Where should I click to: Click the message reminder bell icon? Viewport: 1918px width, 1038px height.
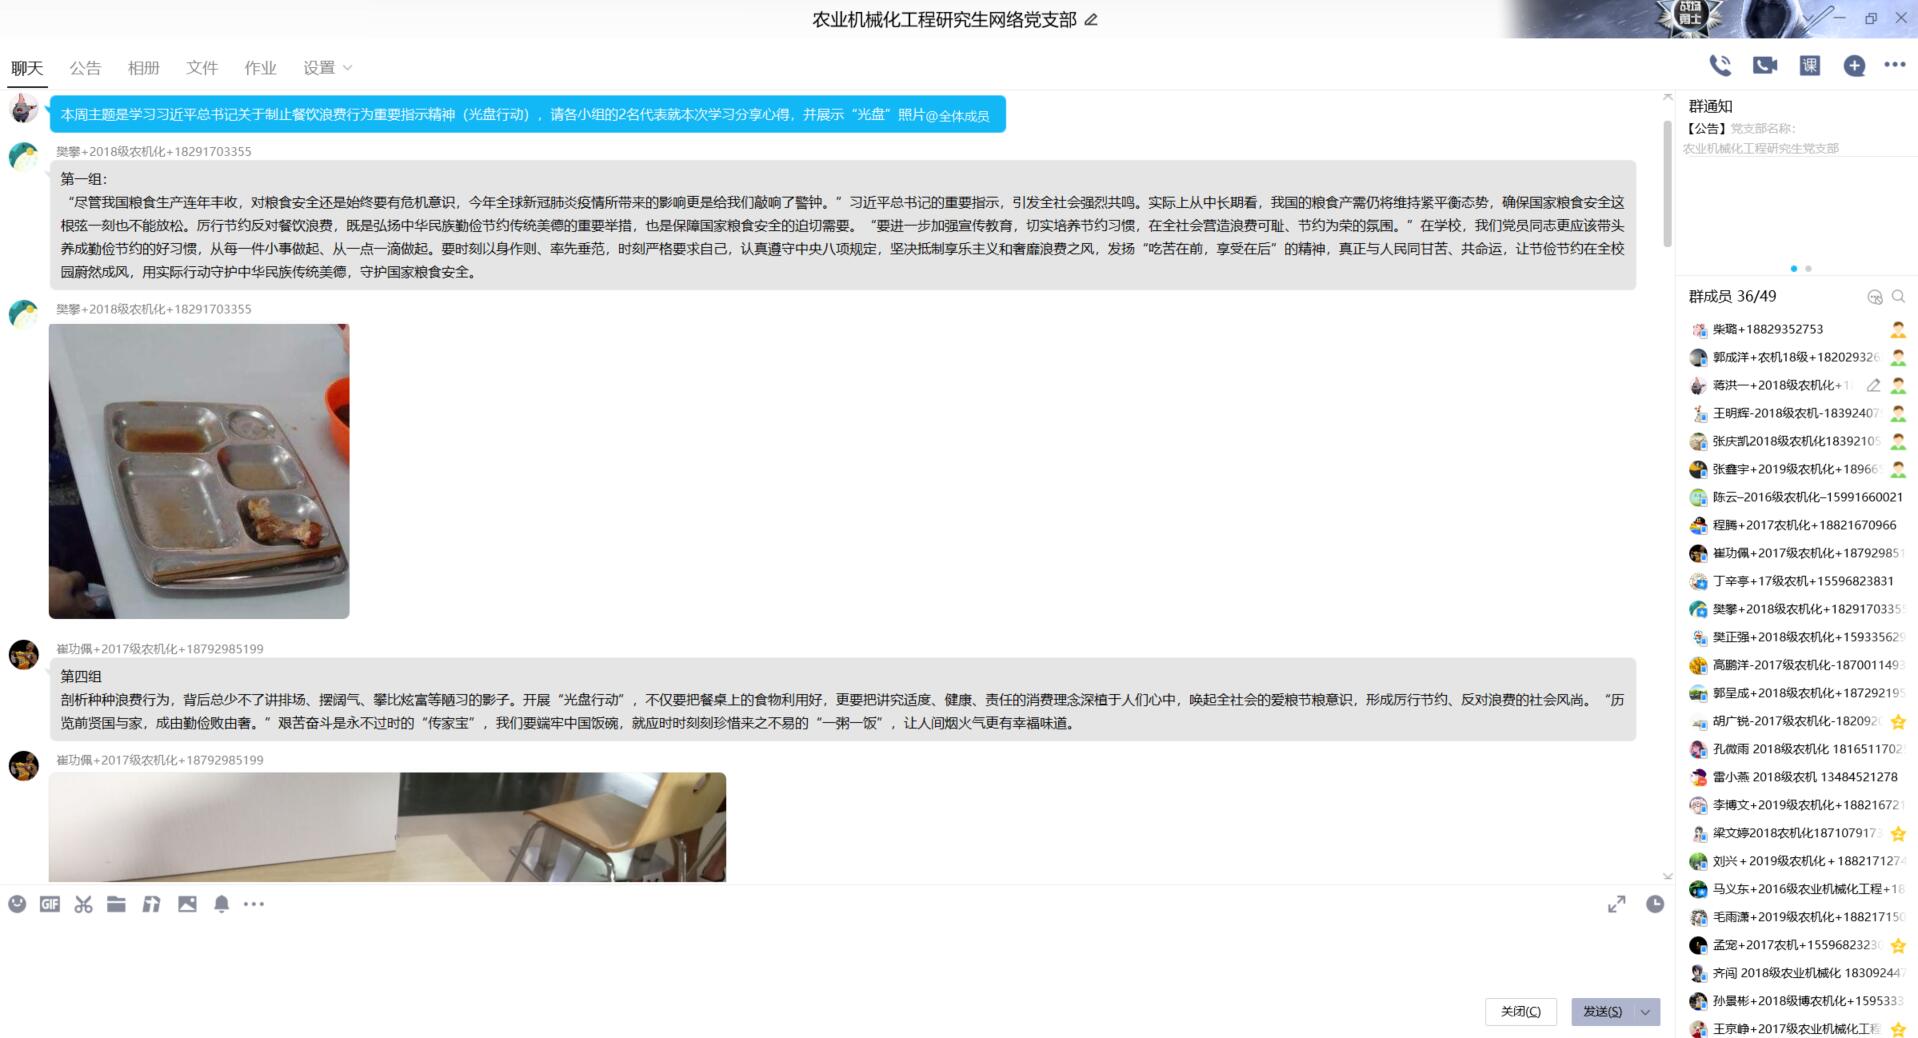coord(221,904)
